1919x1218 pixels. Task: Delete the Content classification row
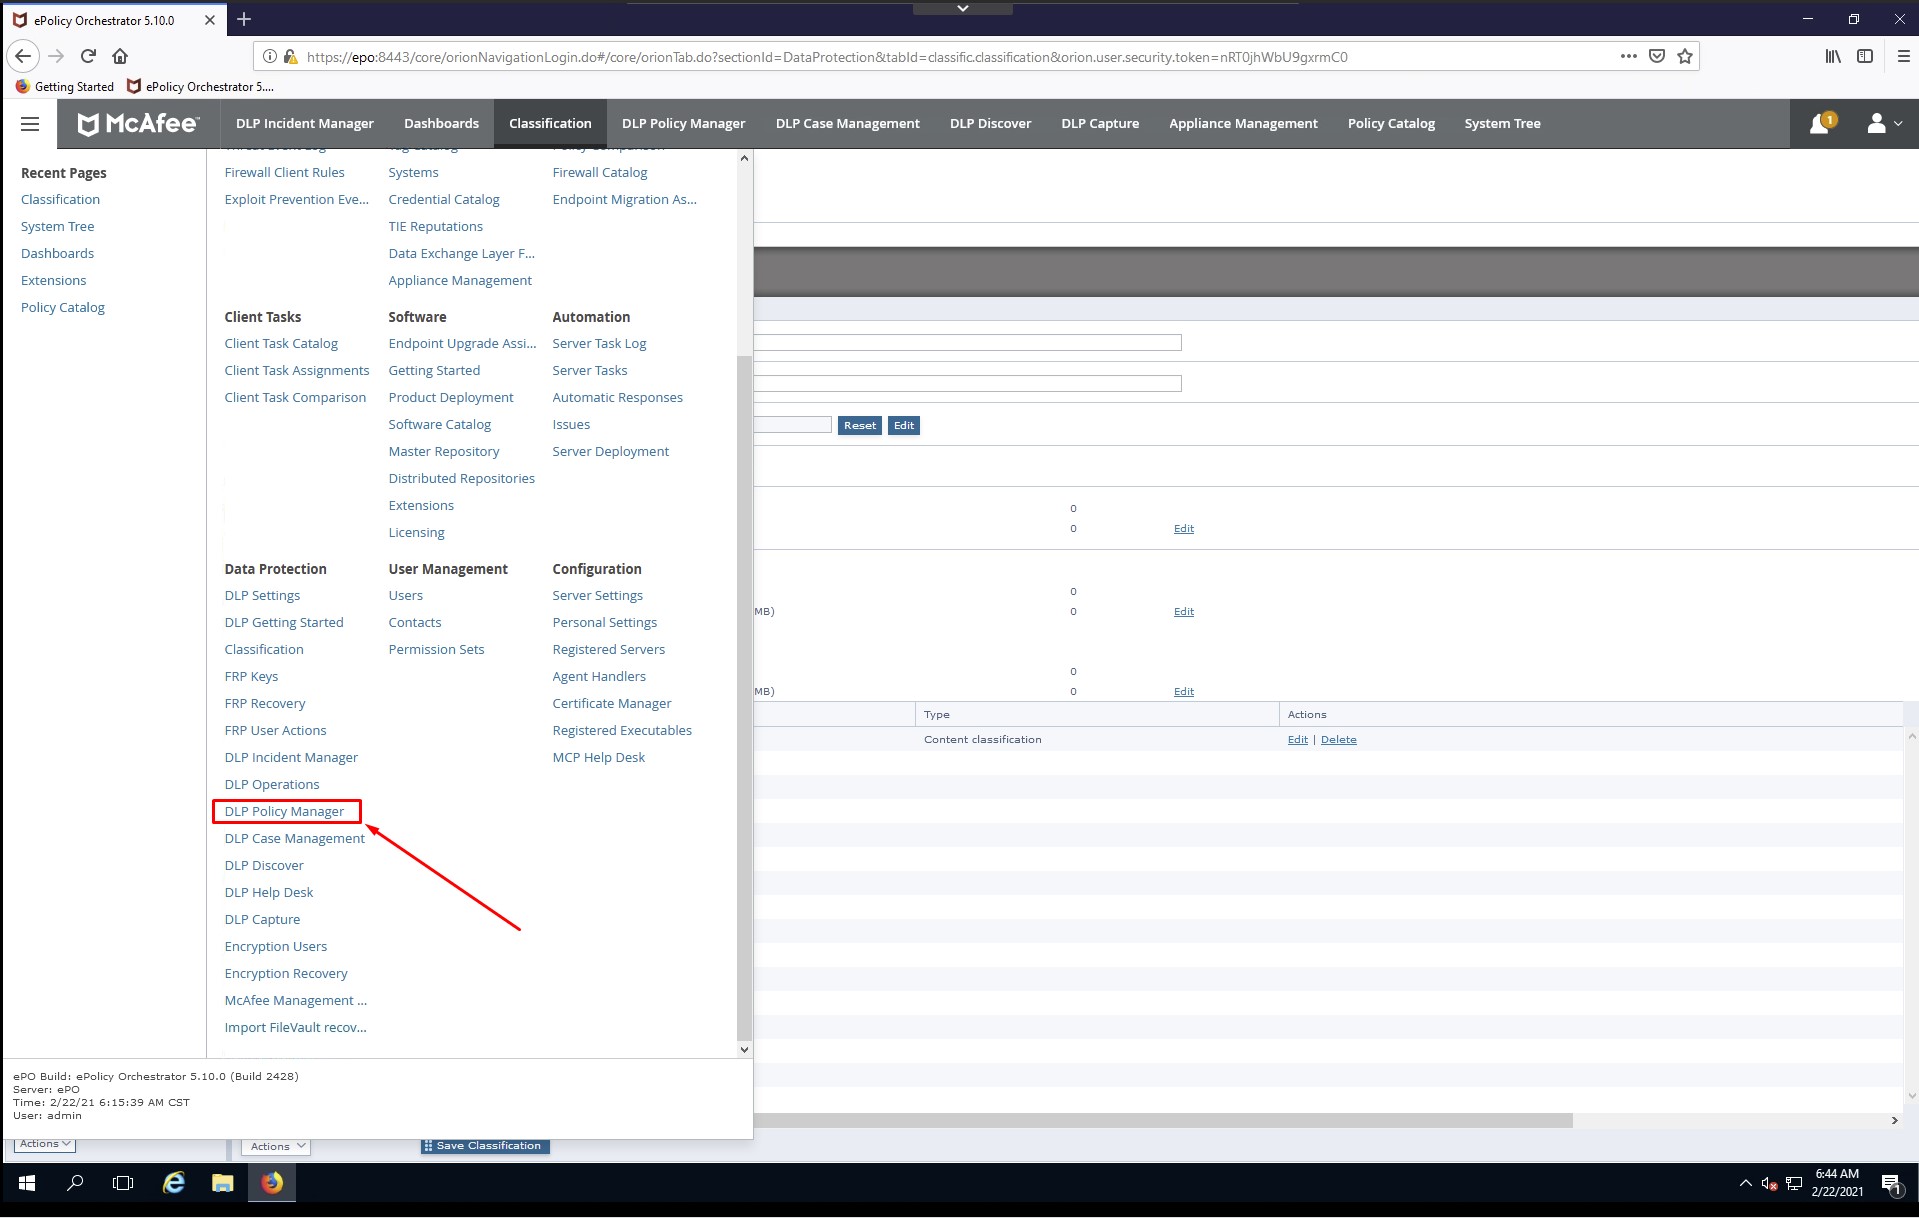1338,739
